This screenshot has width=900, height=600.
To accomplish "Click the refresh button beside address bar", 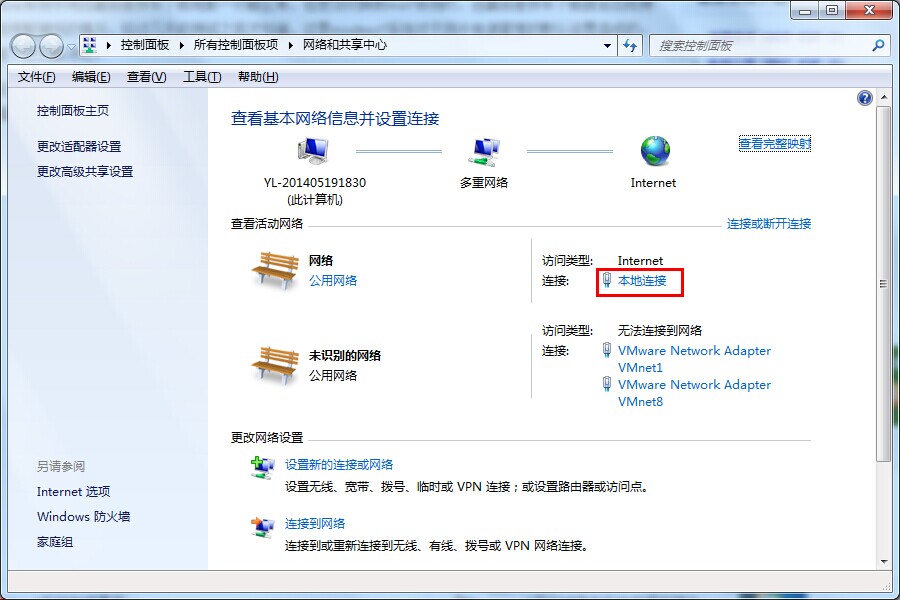I will (630, 45).
